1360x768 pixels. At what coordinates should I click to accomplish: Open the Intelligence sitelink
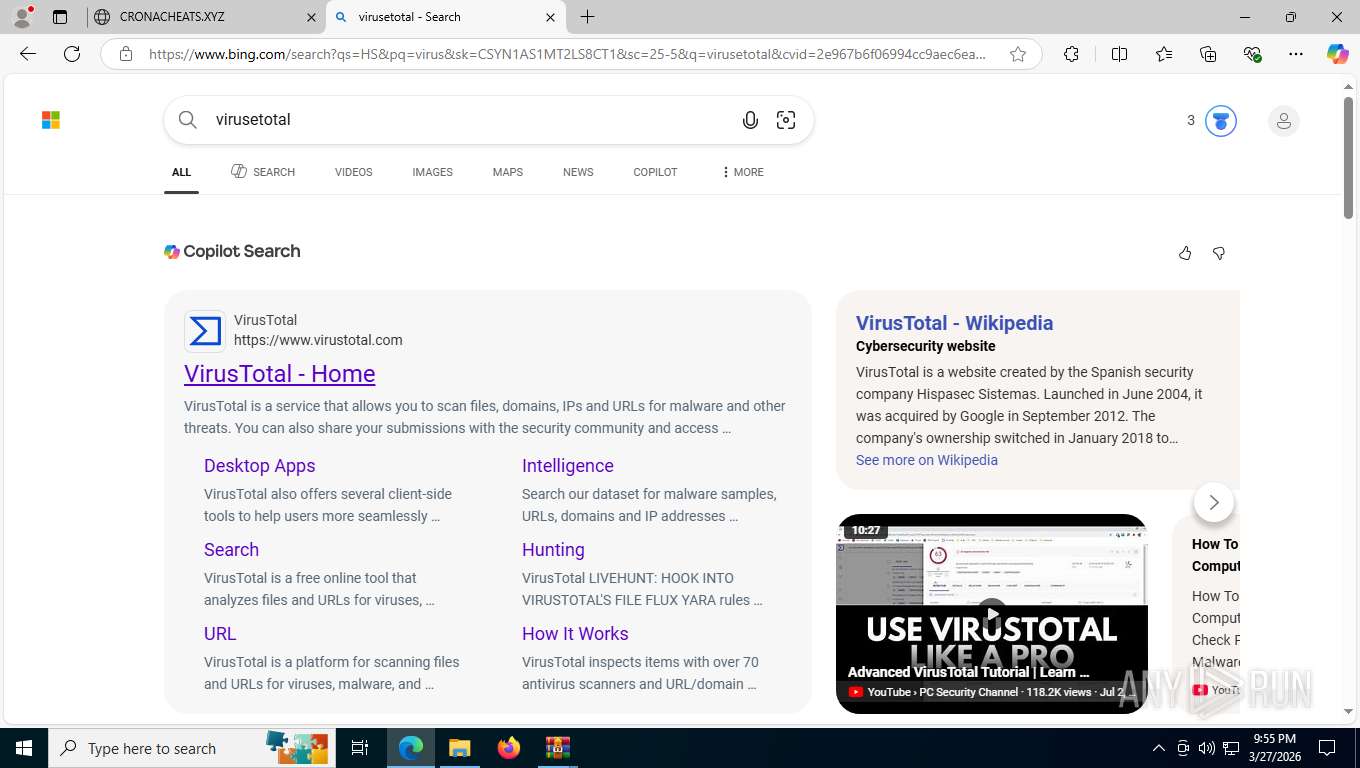point(567,466)
